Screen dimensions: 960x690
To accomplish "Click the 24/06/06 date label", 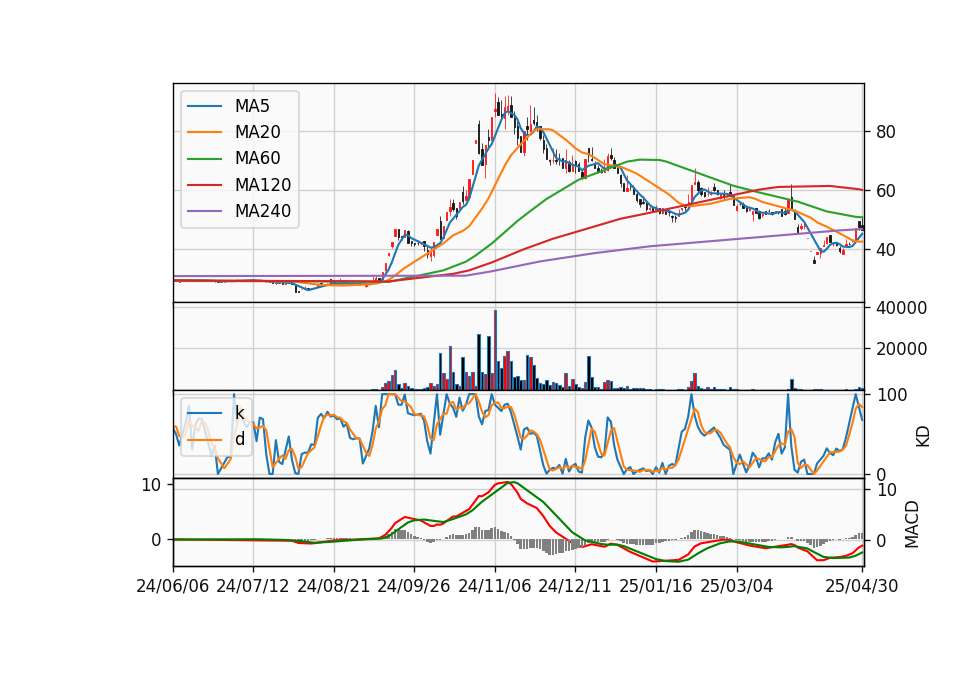I will tap(173, 586).
